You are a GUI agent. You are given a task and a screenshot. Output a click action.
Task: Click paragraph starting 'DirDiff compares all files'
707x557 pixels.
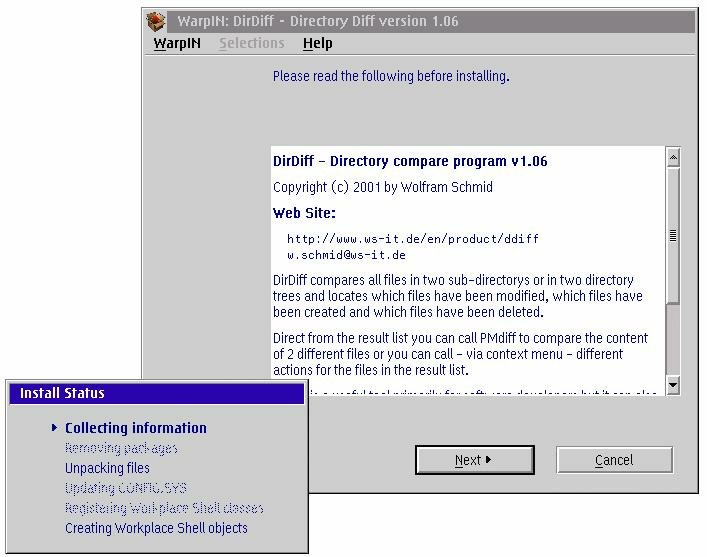(x=458, y=296)
